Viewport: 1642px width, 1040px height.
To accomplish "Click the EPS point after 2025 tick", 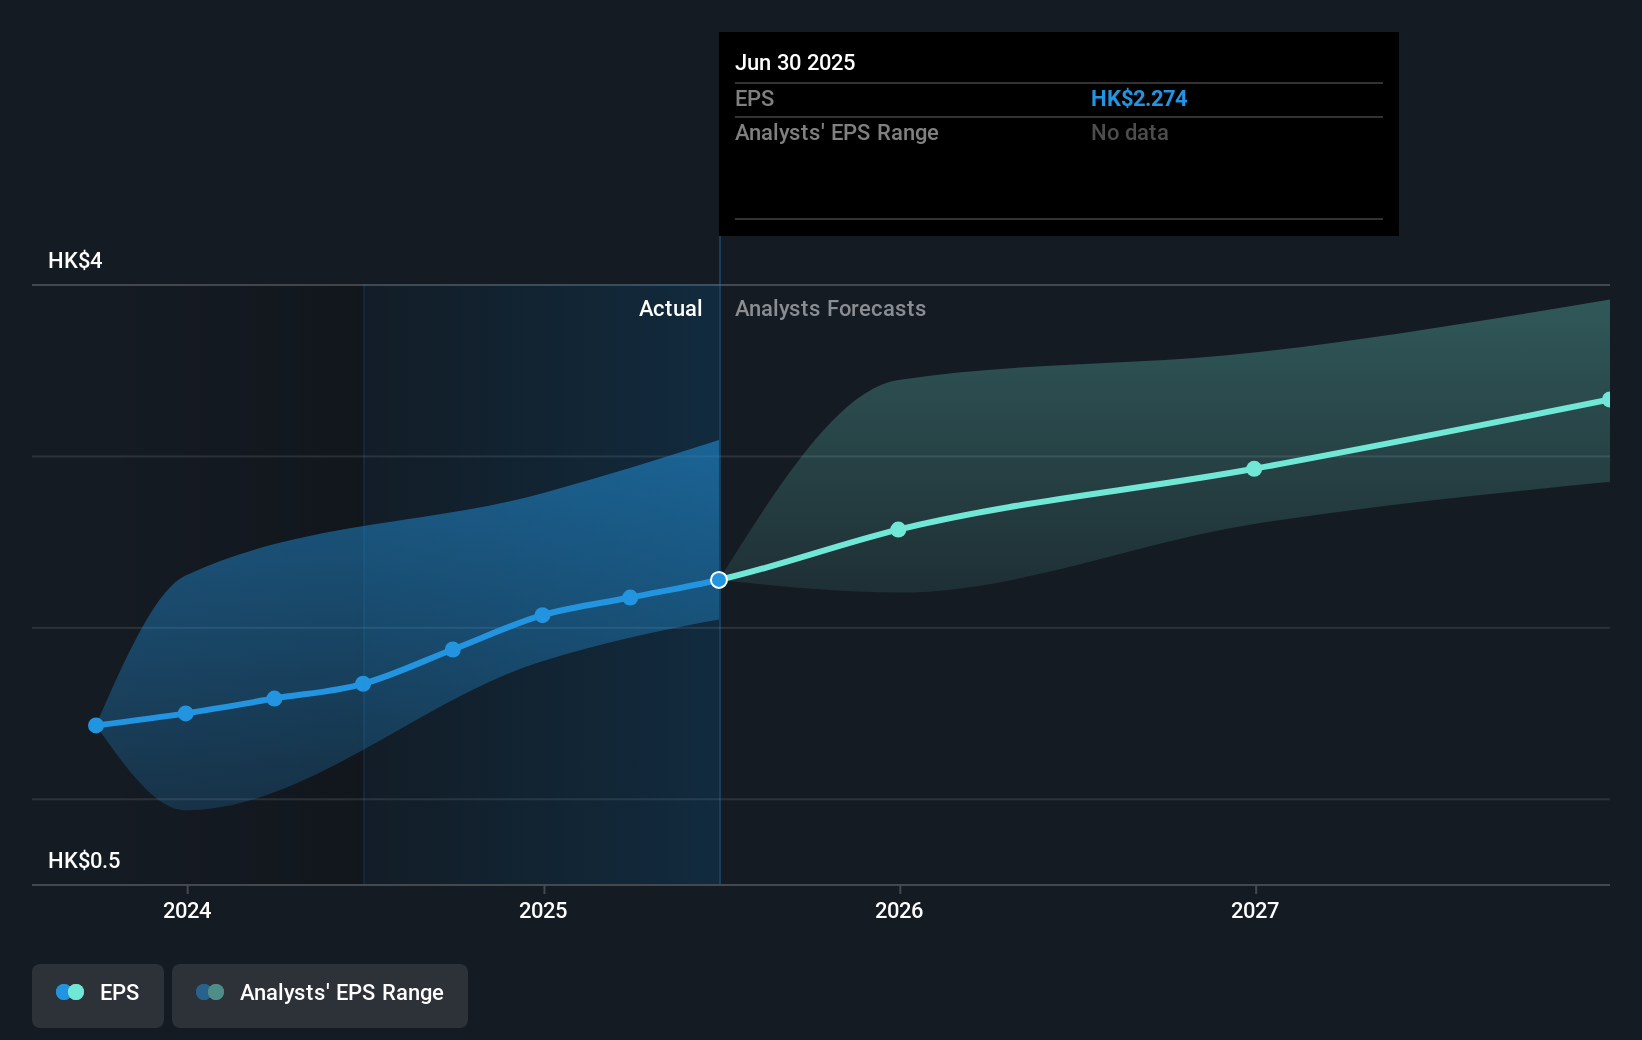I will (630, 598).
